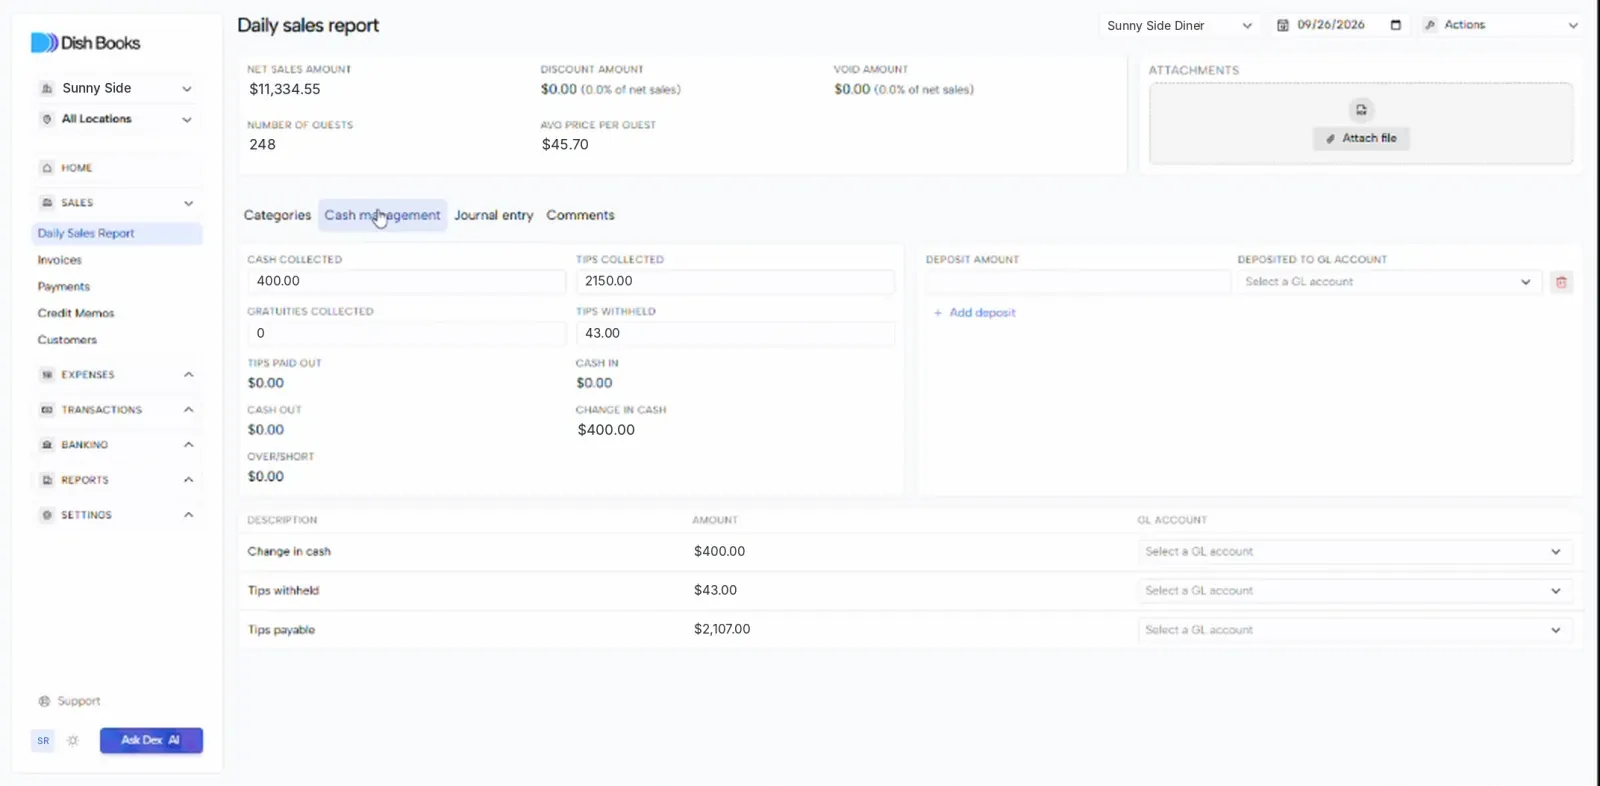Switch to the Categories tab
The image size is (1600, 786).
pyautogui.click(x=277, y=215)
